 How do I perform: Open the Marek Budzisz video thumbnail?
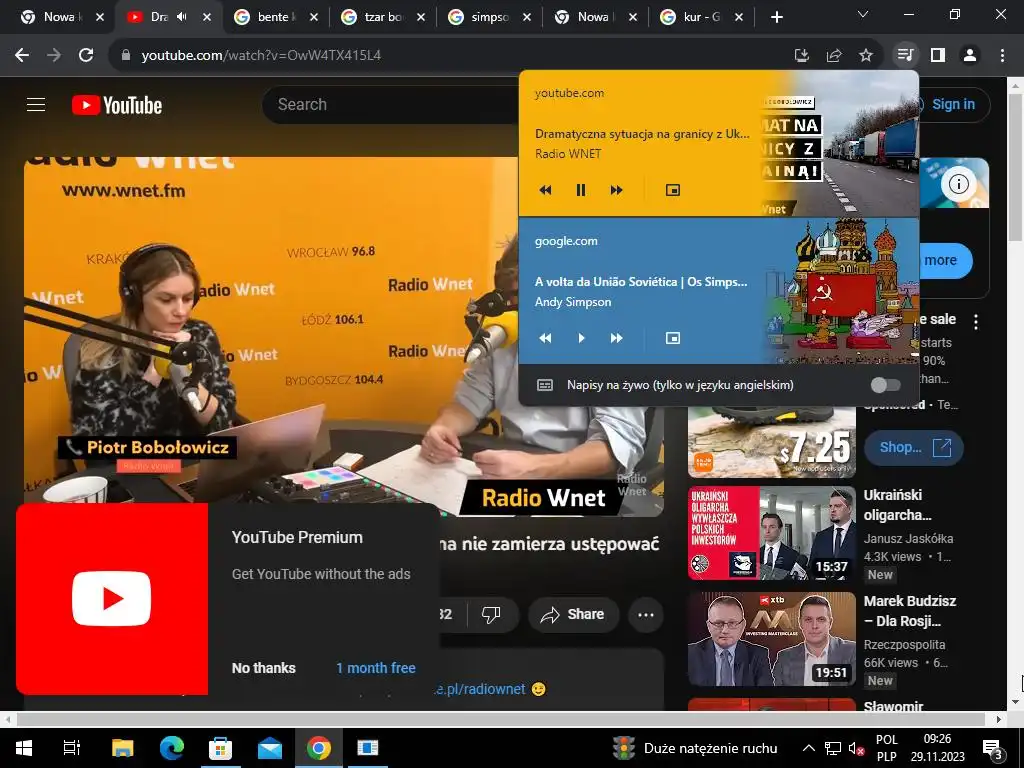(771, 639)
